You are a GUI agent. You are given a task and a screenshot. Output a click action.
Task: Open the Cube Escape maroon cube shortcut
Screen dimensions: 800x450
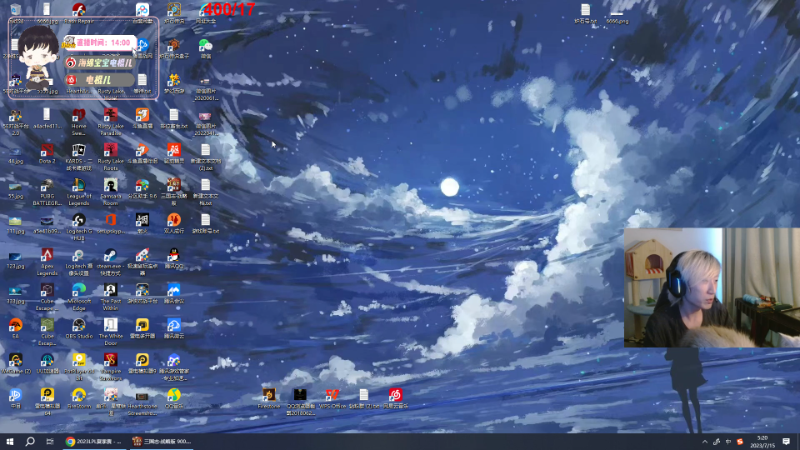coord(47,290)
